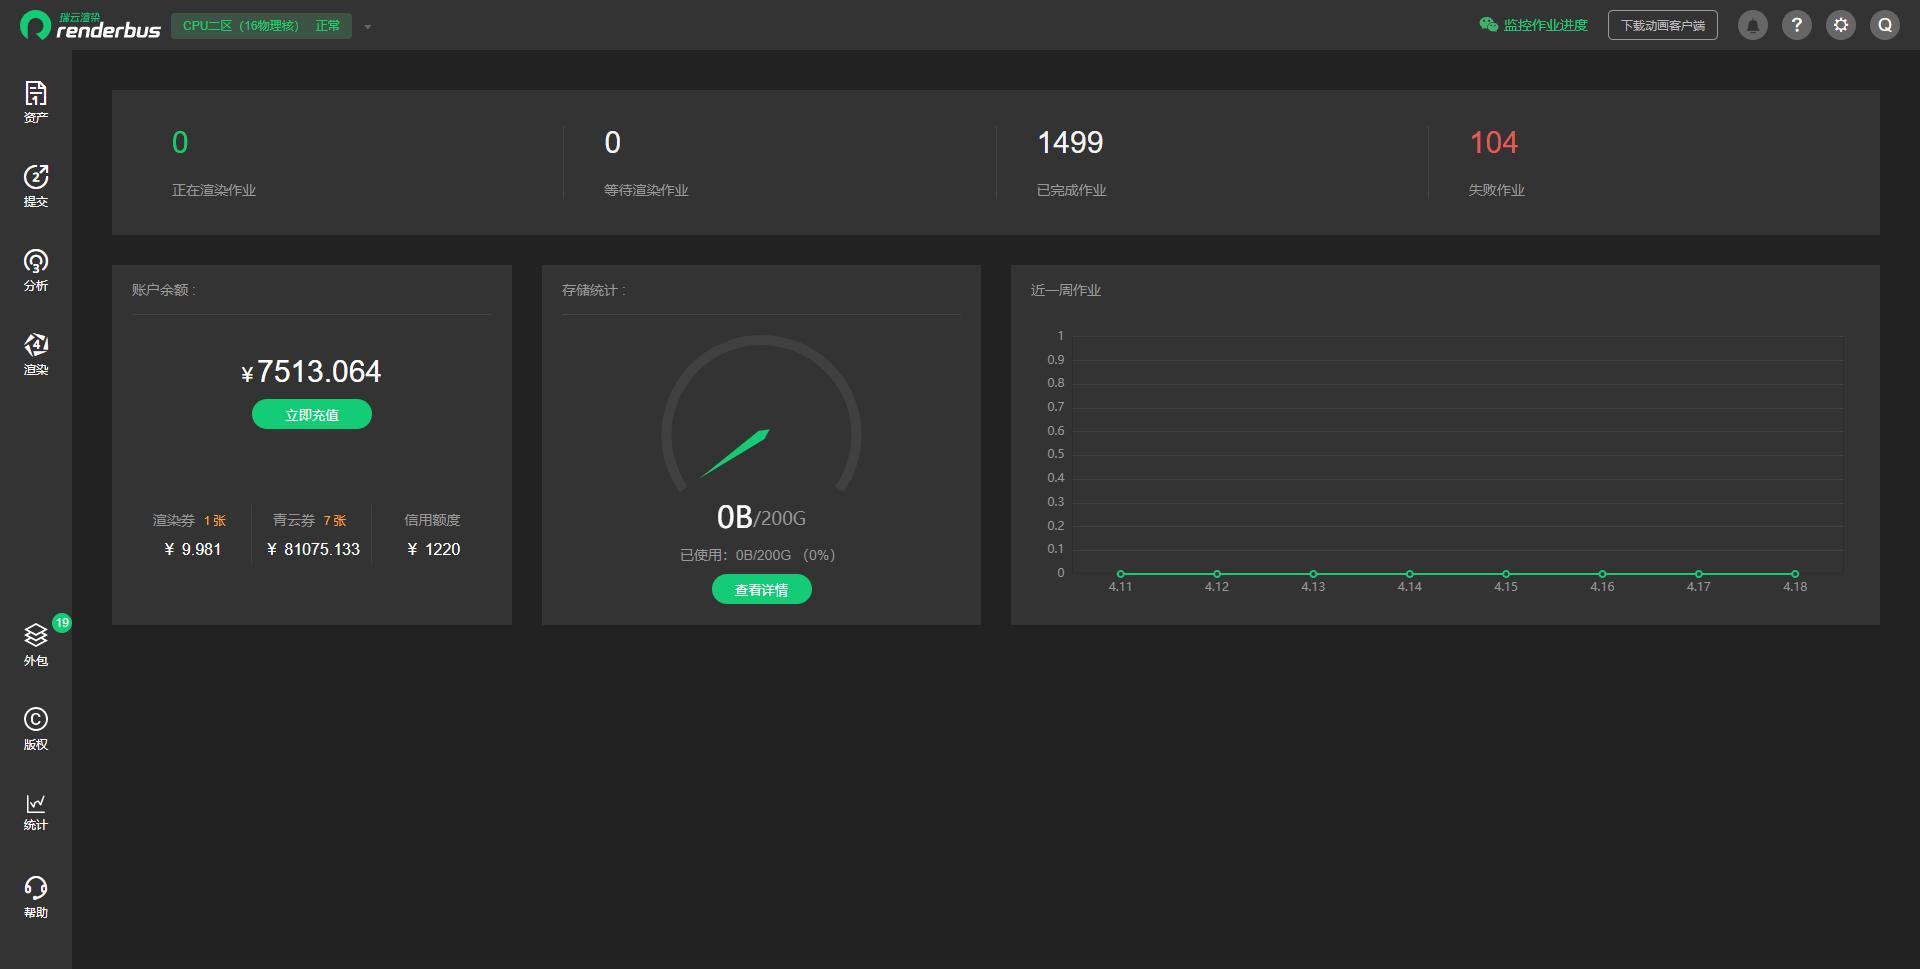
Task: Click the 立即充值 recharge button
Action: (x=312, y=414)
